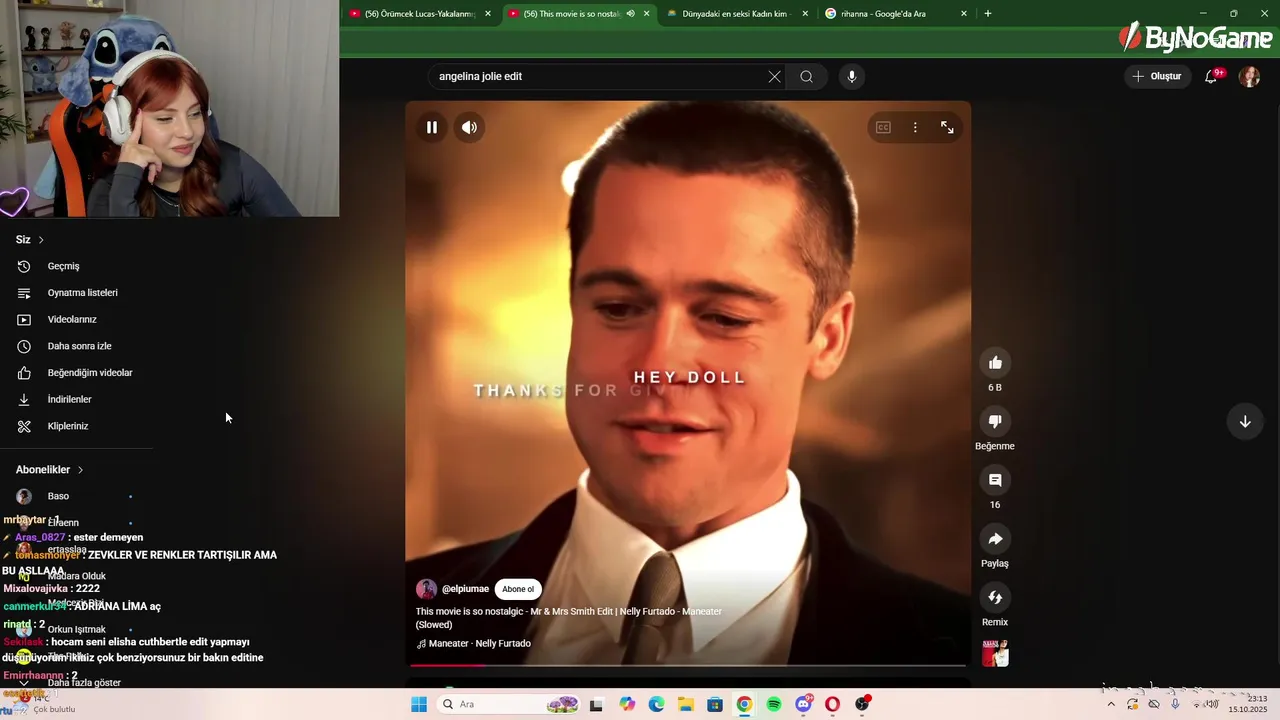Subscribe with the Abone ol button

click(518, 589)
